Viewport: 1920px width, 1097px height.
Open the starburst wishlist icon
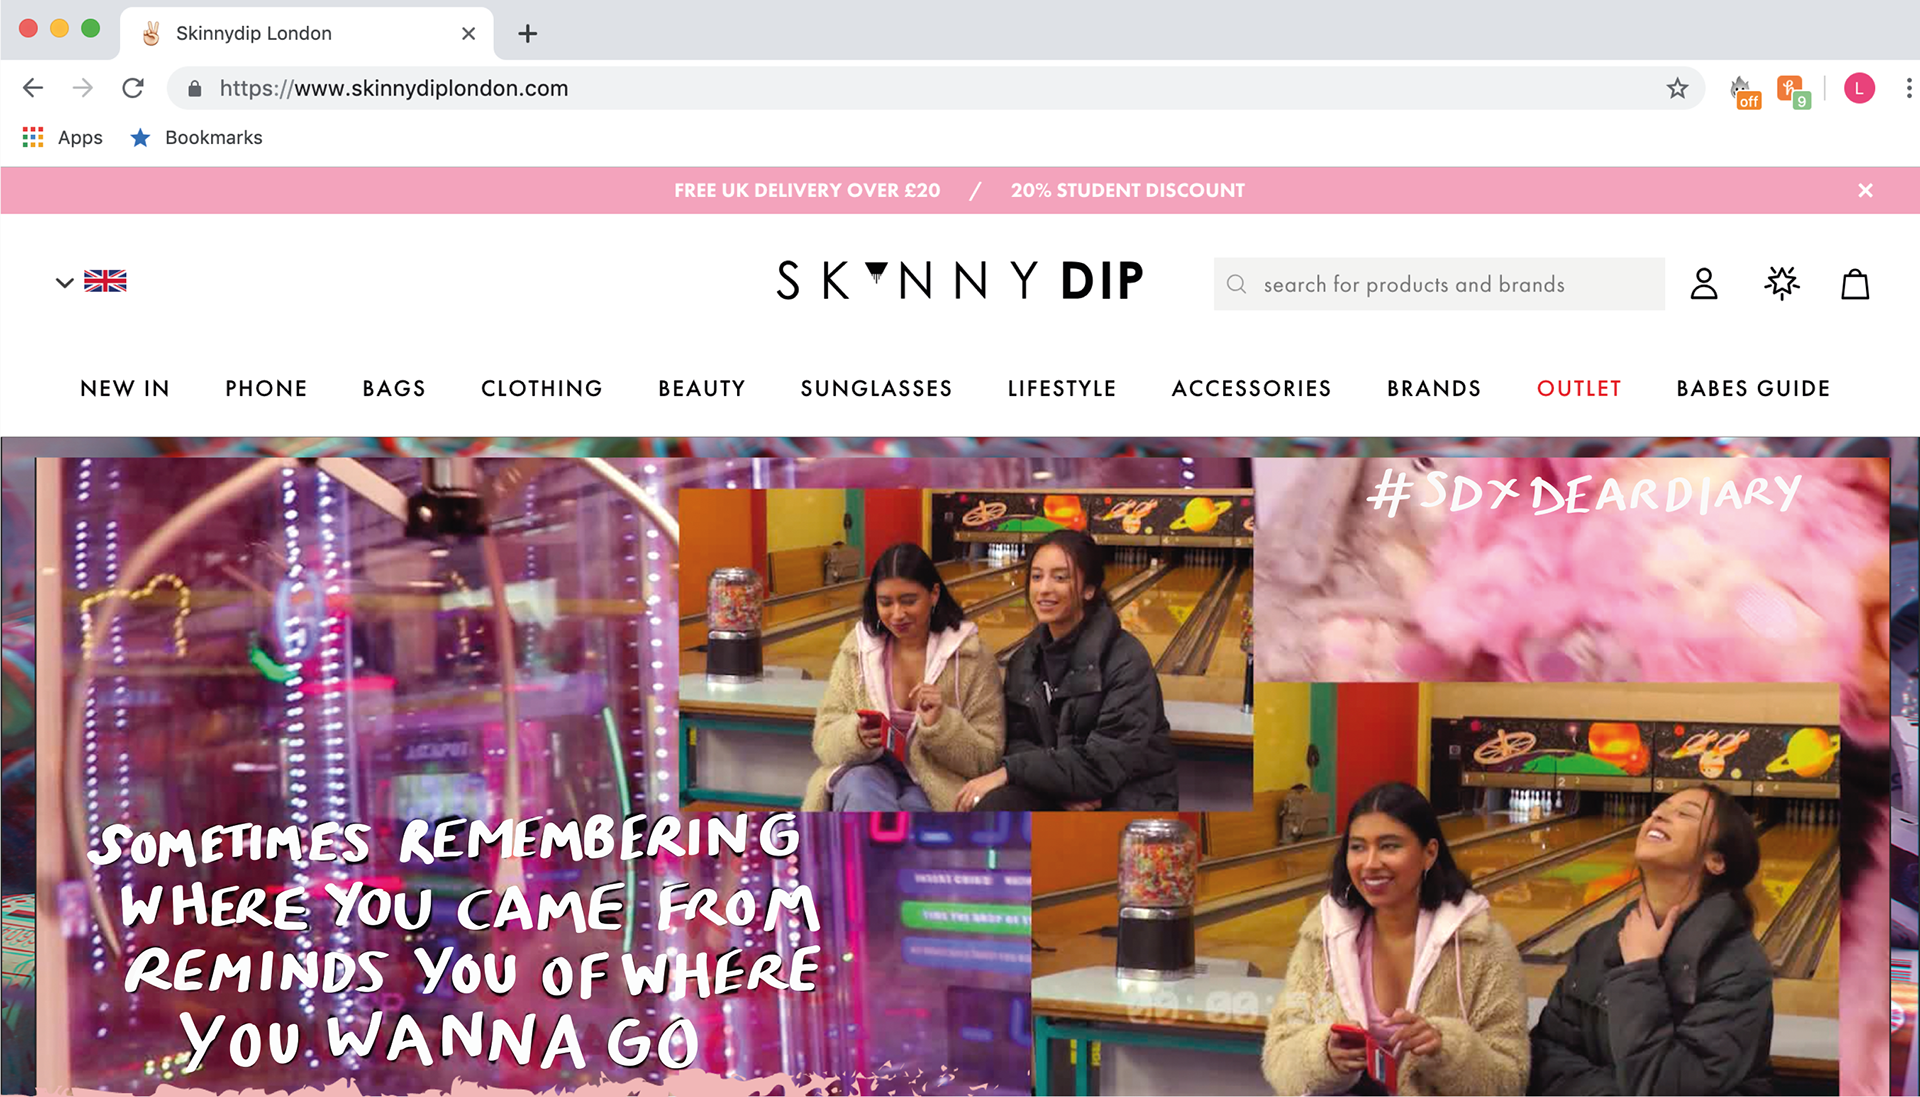pos(1781,283)
